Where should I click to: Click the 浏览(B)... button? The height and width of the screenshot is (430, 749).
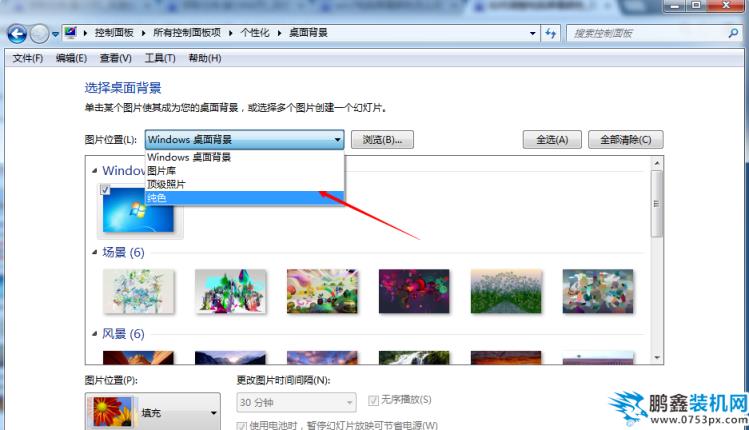(x=382, y=140)
